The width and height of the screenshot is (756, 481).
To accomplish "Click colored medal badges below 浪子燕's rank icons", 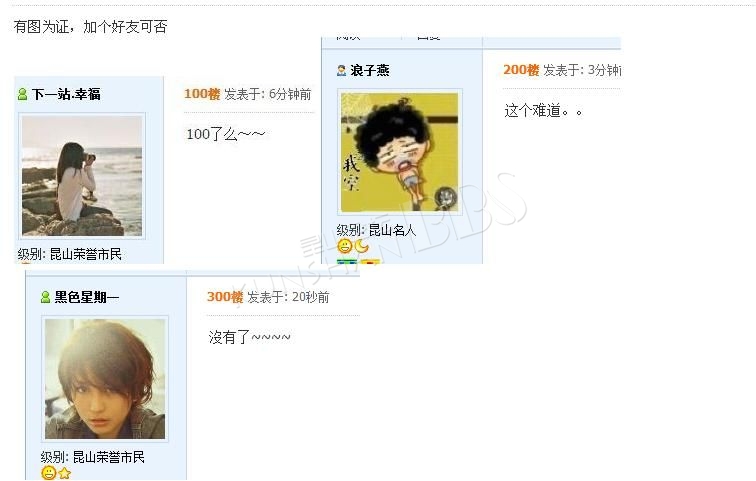I will pyautogui.click(x=358, y=261).
